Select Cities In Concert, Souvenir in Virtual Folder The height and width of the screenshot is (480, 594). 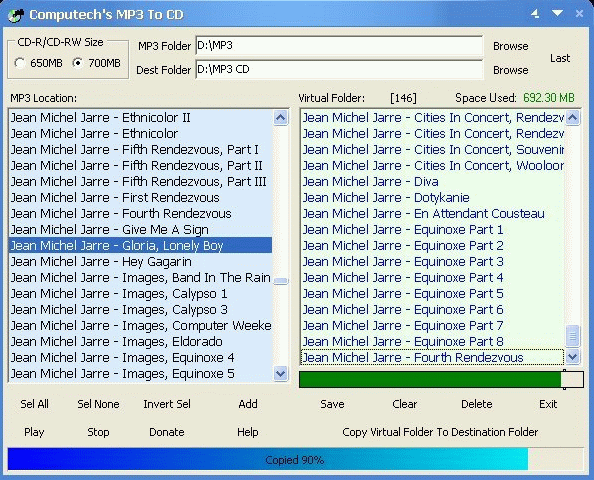(432, 150)
